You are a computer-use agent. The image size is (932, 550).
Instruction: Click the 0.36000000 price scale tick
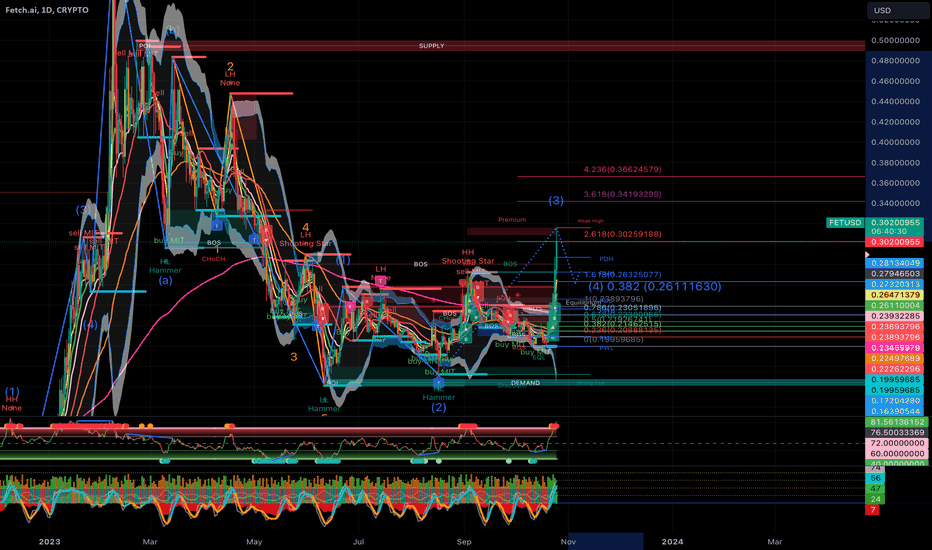pos(895,183)
